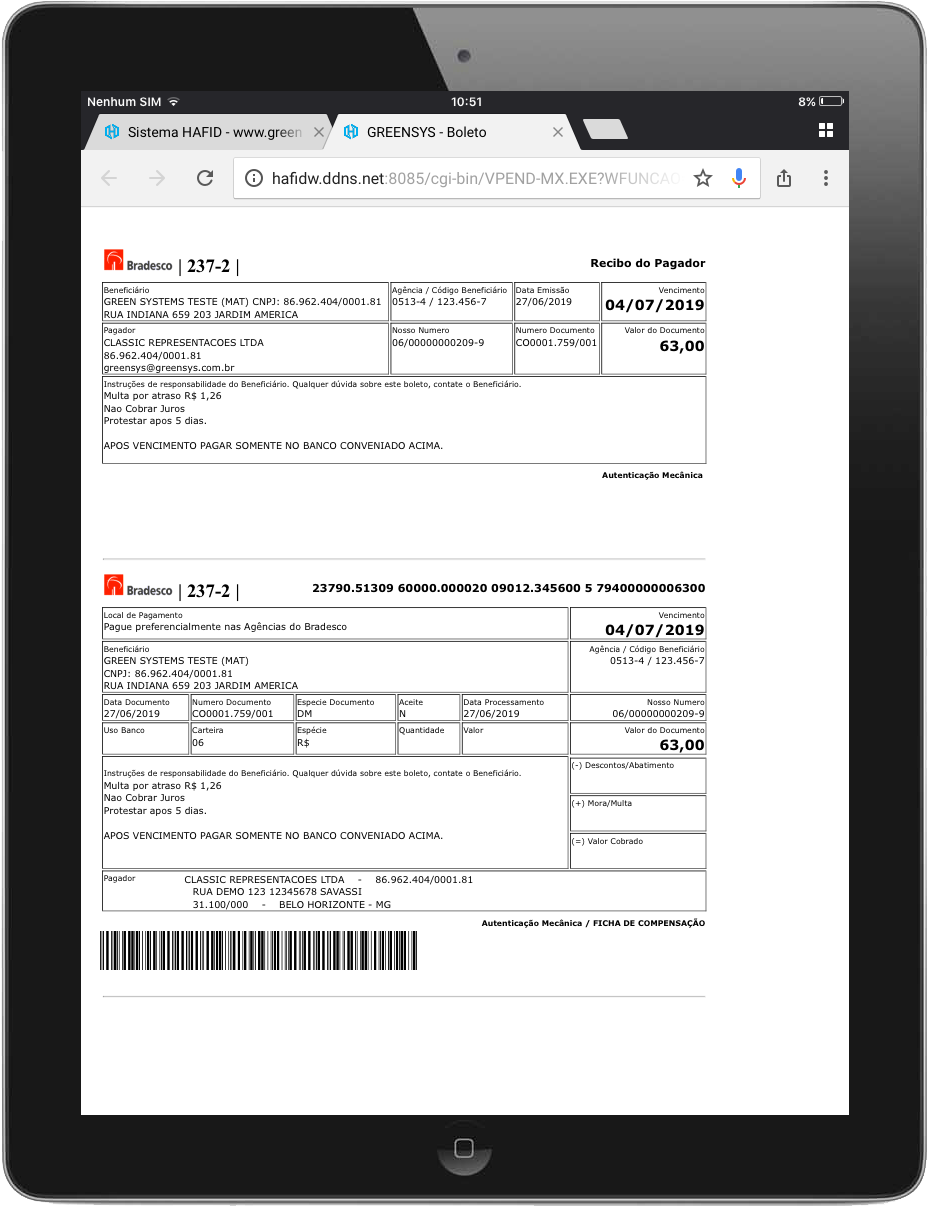
Task: Open site info icon in address bar
Action: tap(254, 178)
